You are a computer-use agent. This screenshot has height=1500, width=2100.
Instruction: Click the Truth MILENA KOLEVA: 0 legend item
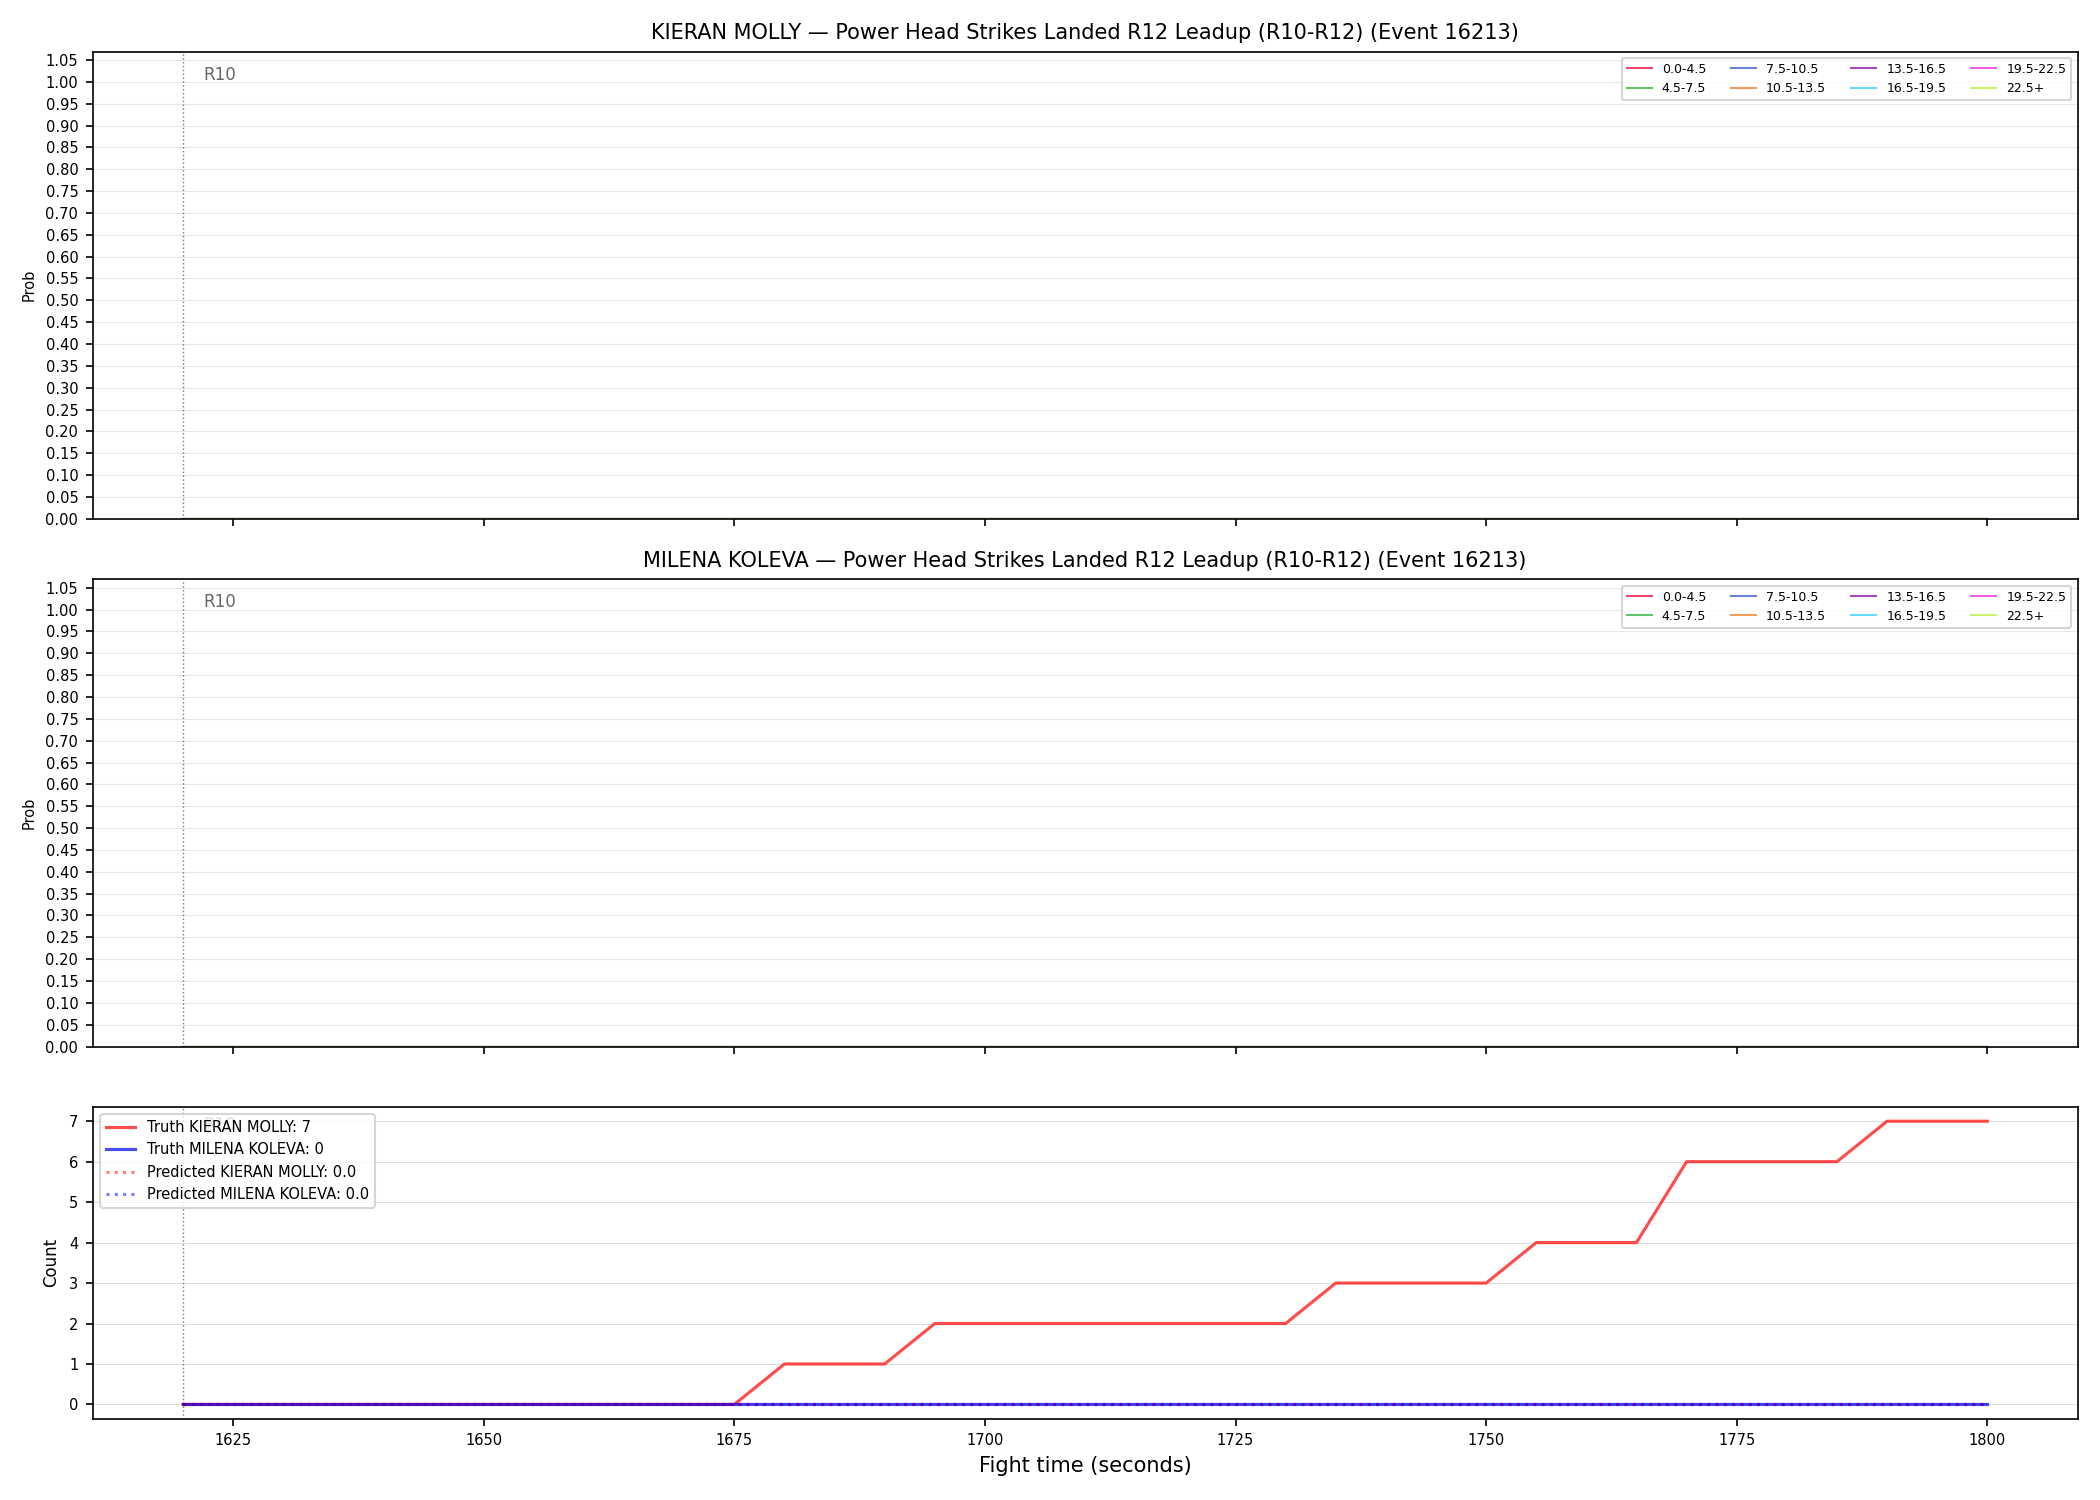214,1149
